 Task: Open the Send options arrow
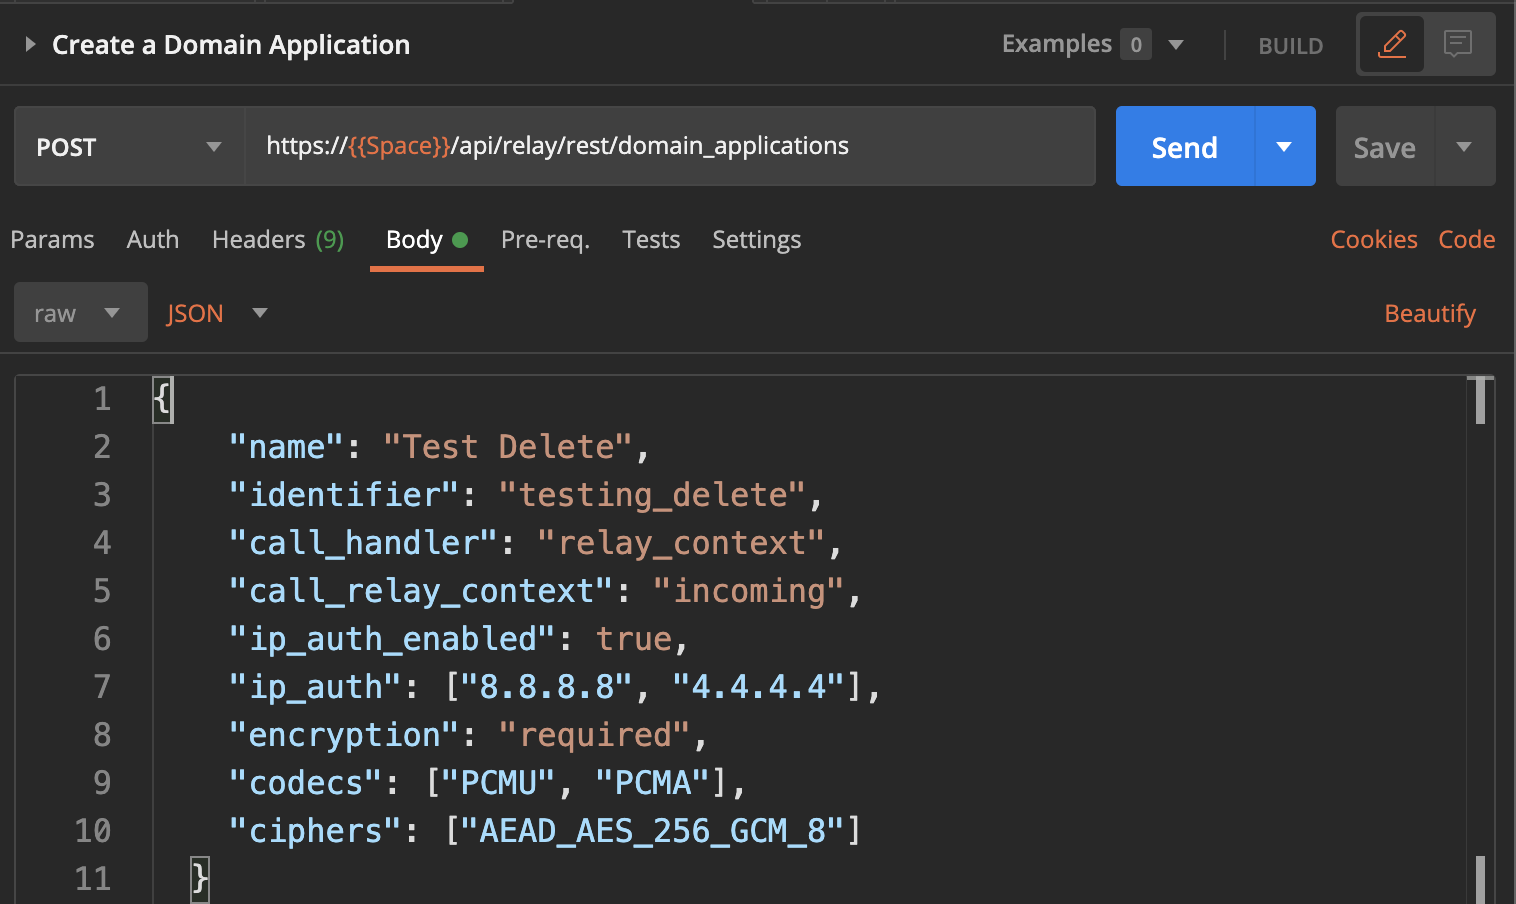1284,147
